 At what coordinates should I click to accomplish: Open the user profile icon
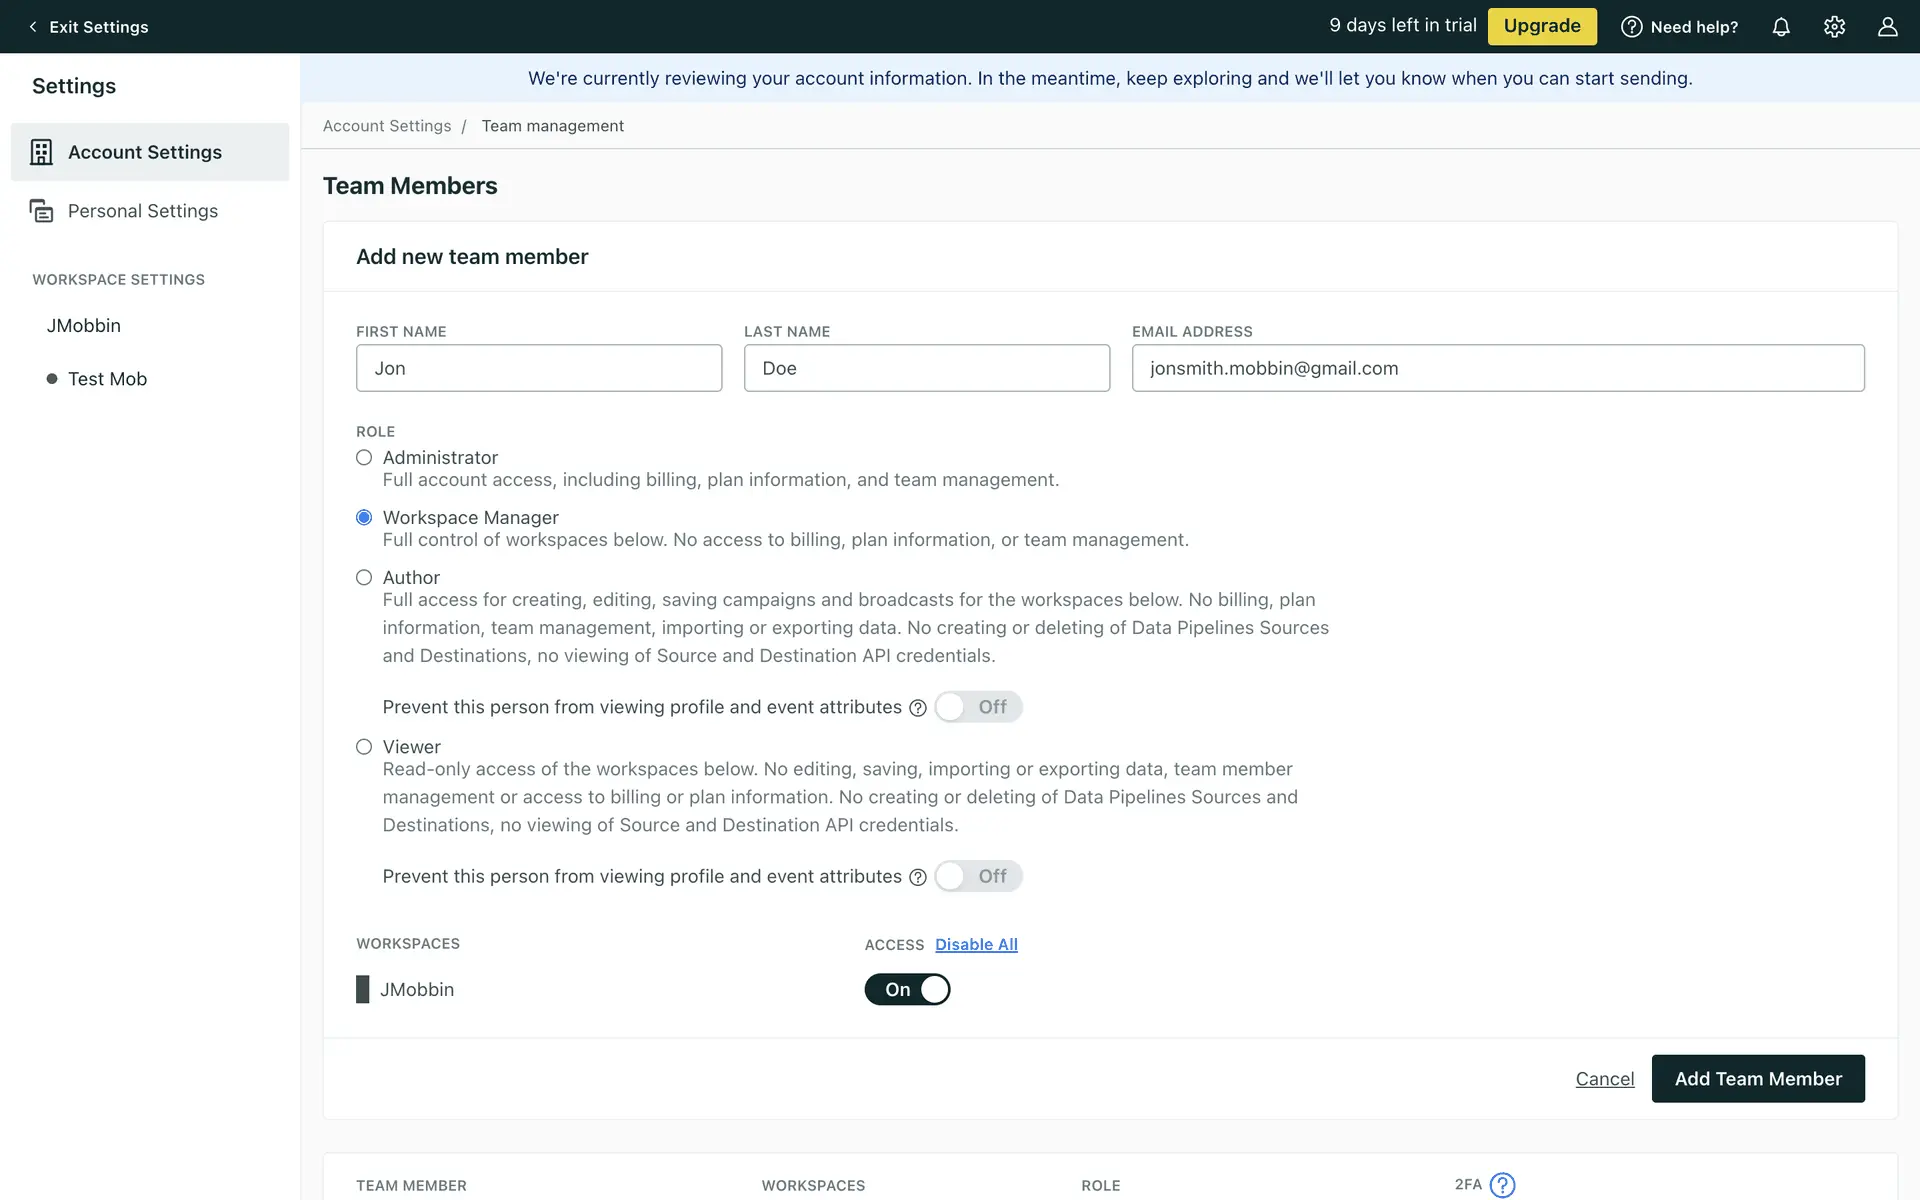1887,27
